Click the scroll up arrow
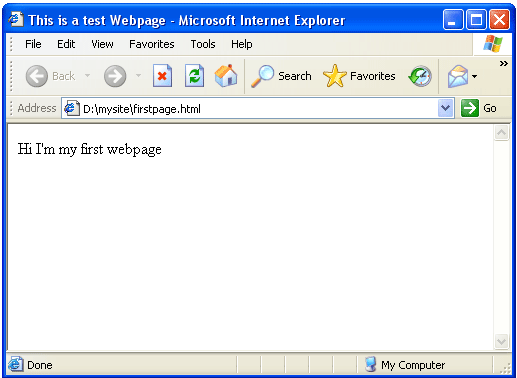This screenshot has height=378, width=517. [x=501, y=133]
